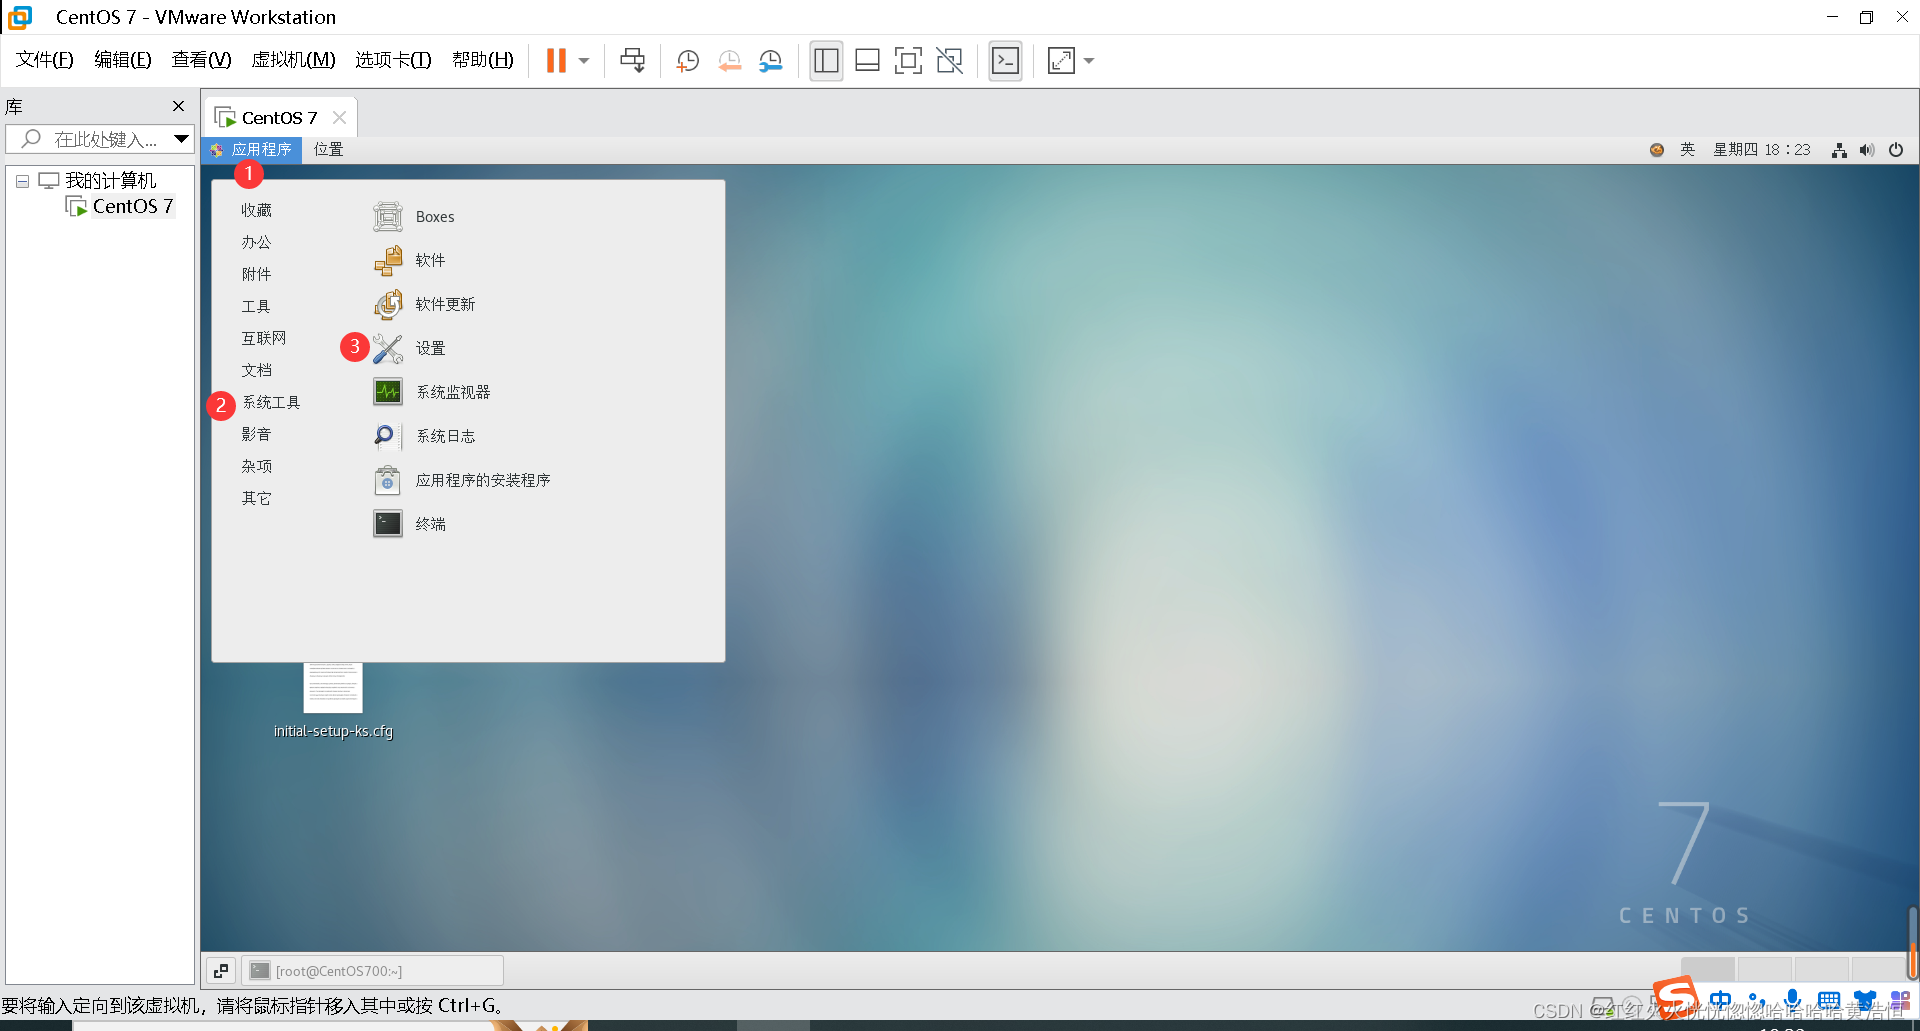Open the 位置 menu
Image resolution: width=1920 pixels, height=1031 pixels.
coord(328,150)
